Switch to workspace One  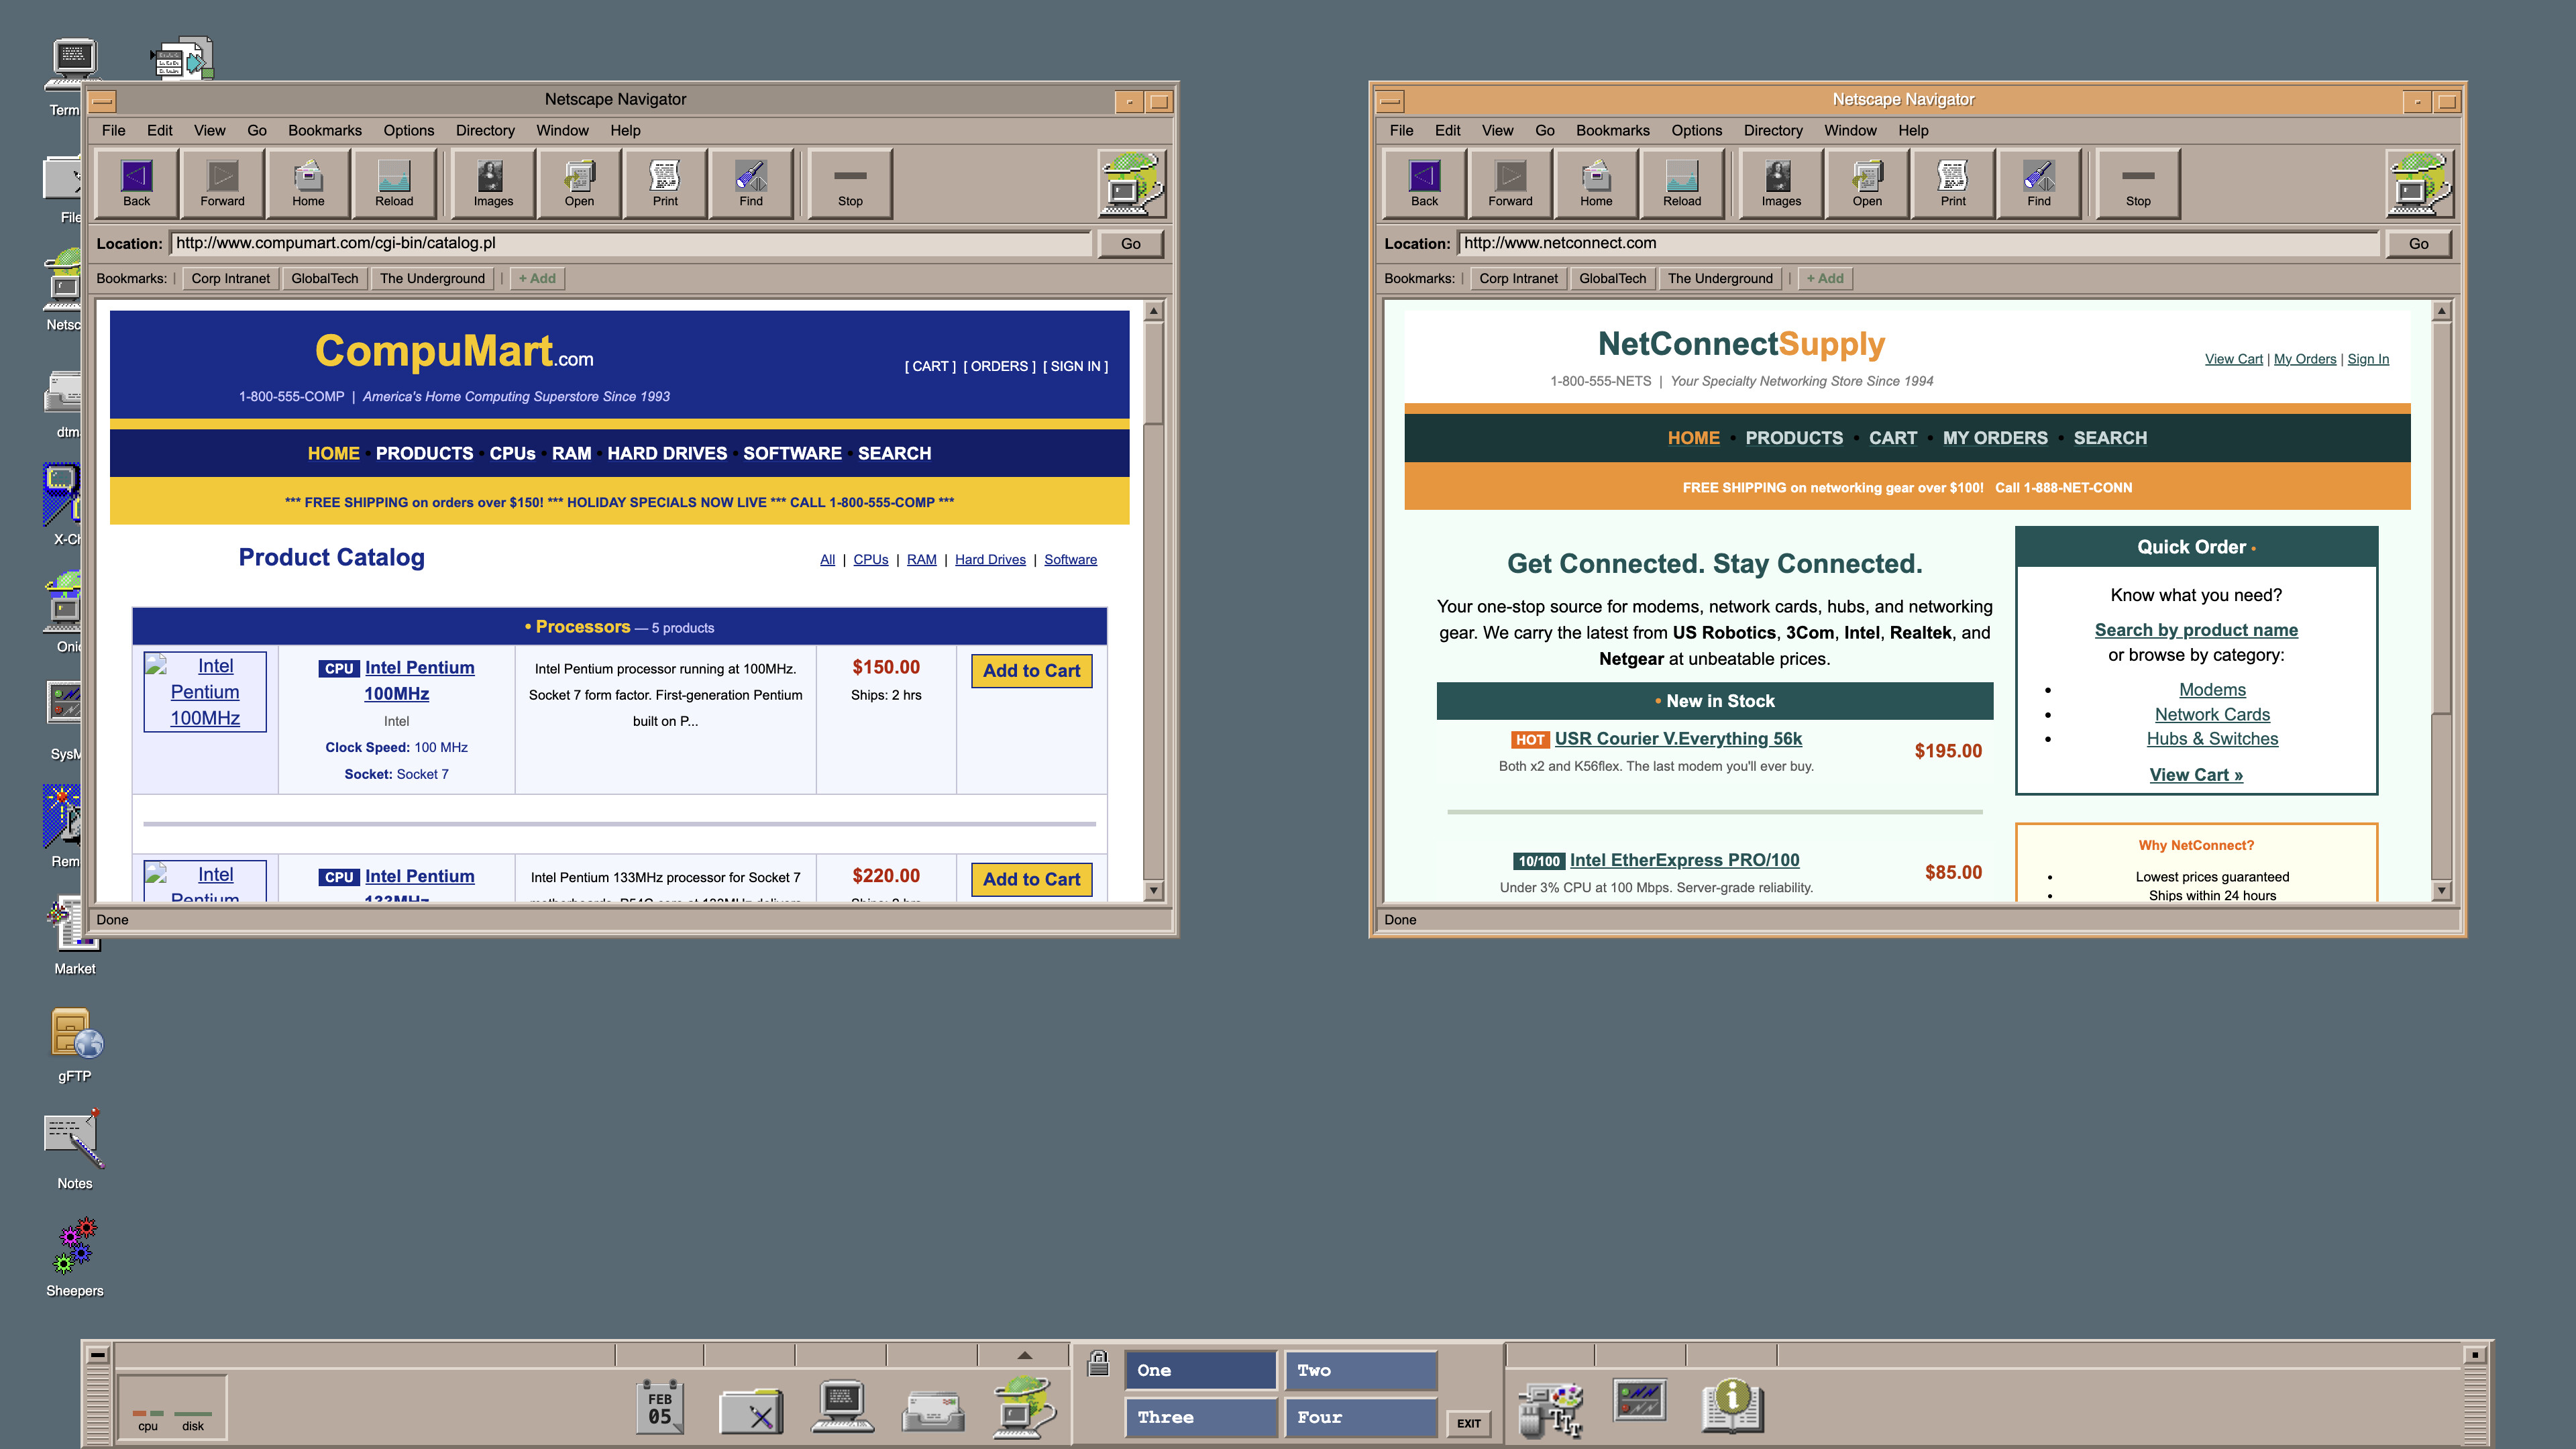click(1200, 1370)
